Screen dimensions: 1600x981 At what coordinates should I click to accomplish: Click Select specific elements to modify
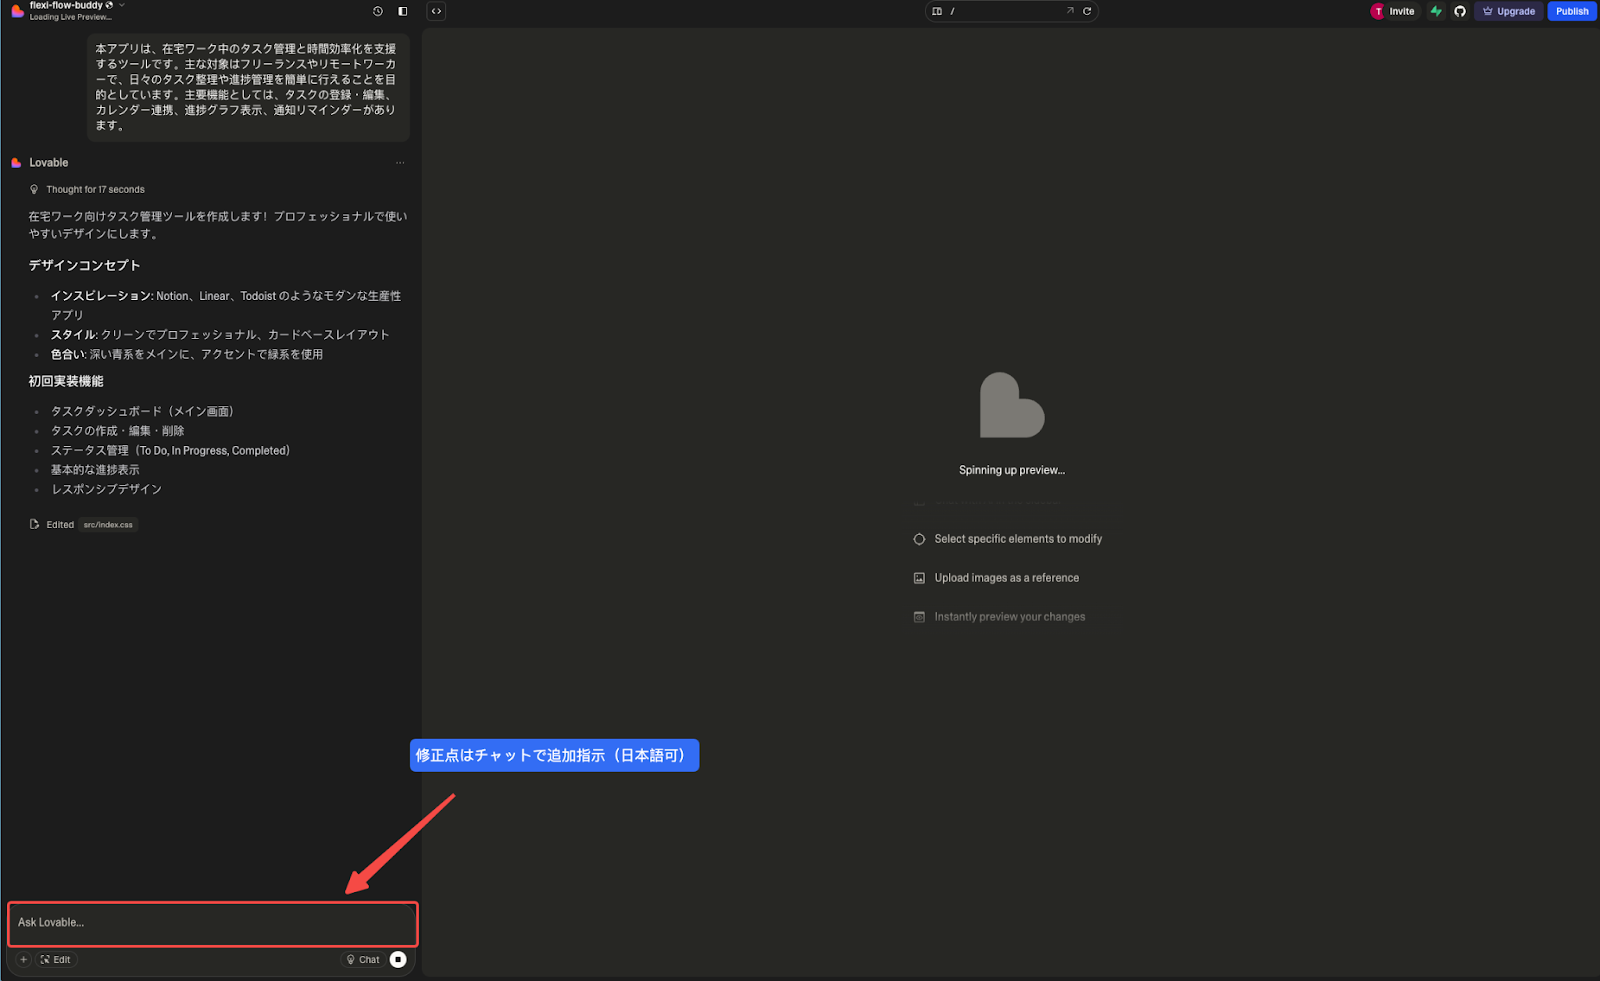1018,539
